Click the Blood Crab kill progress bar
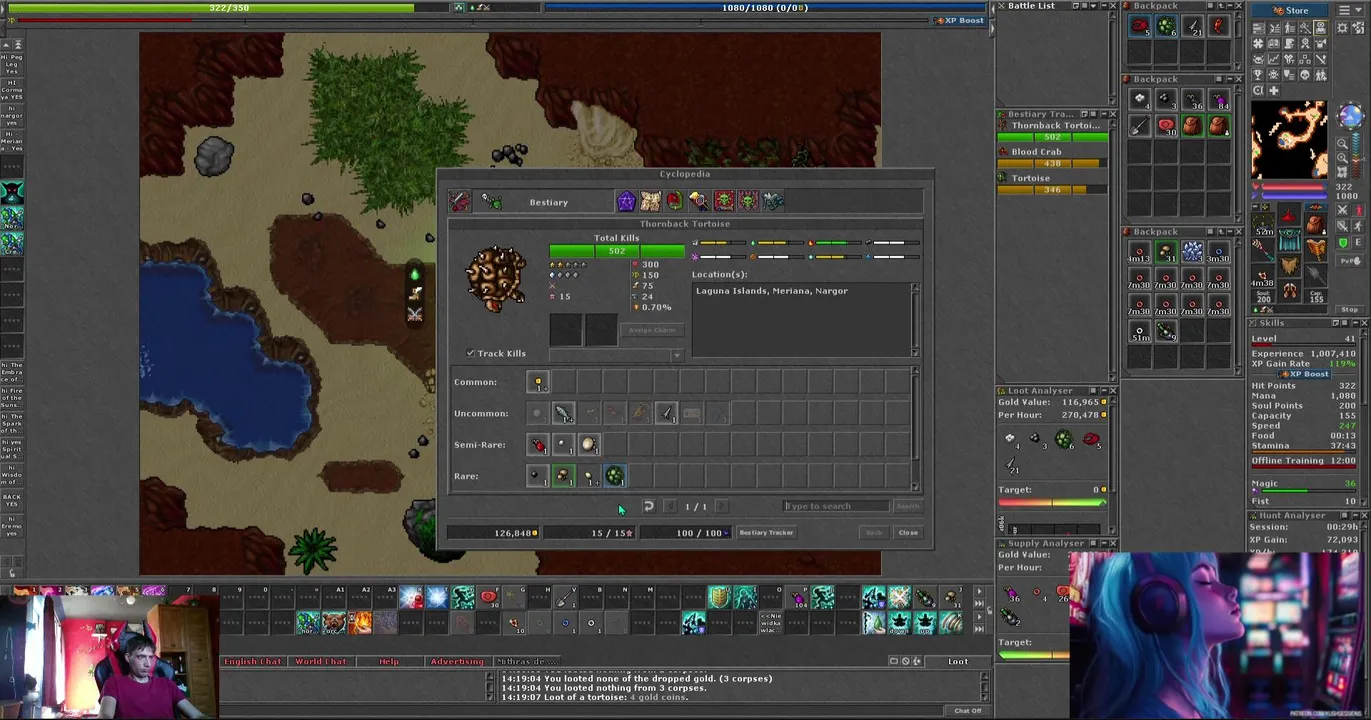Viewport: 1371px width, 720px height. pyautogui.click(x=1052, y=164)
